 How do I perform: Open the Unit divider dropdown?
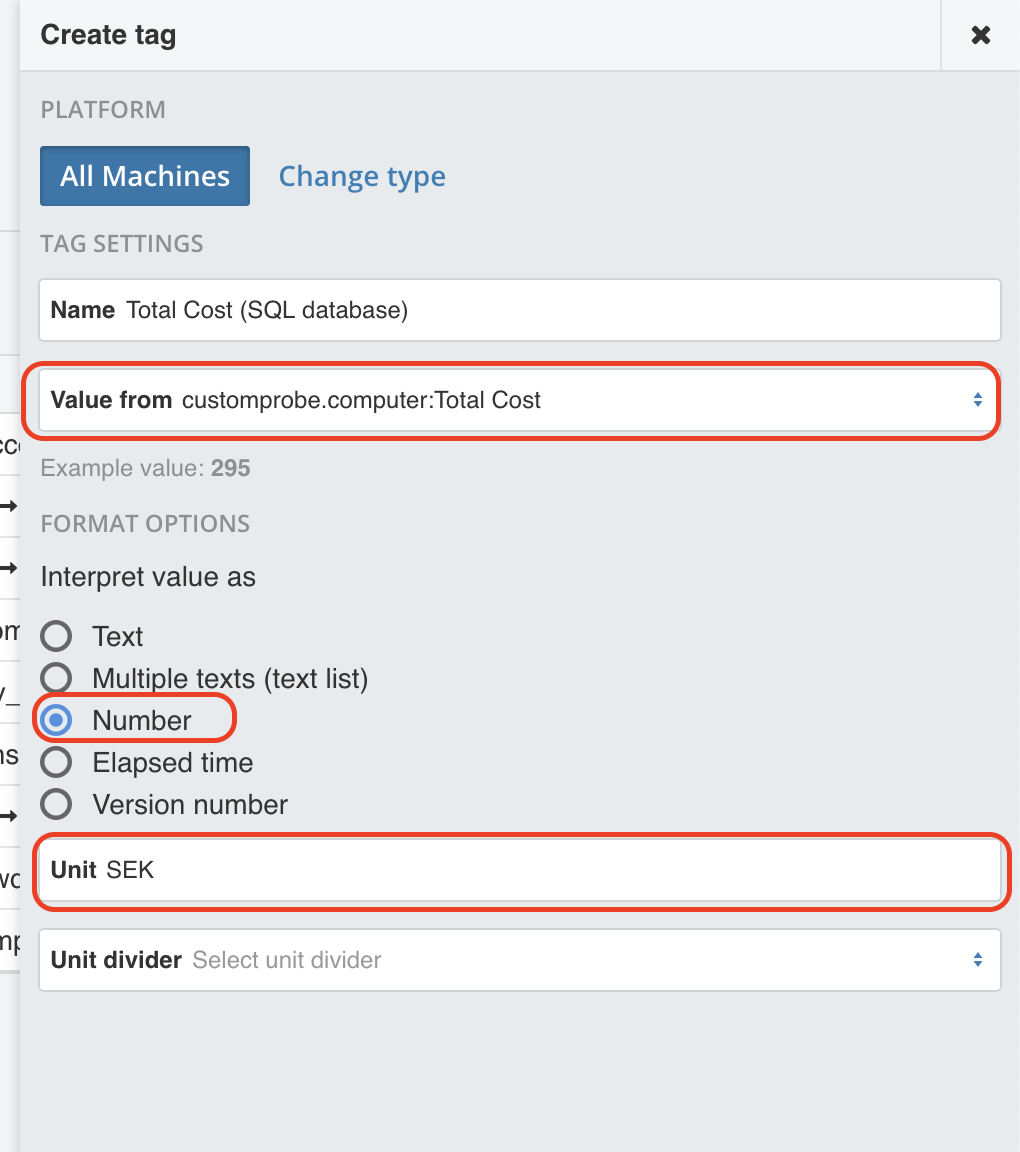point(520,960)
